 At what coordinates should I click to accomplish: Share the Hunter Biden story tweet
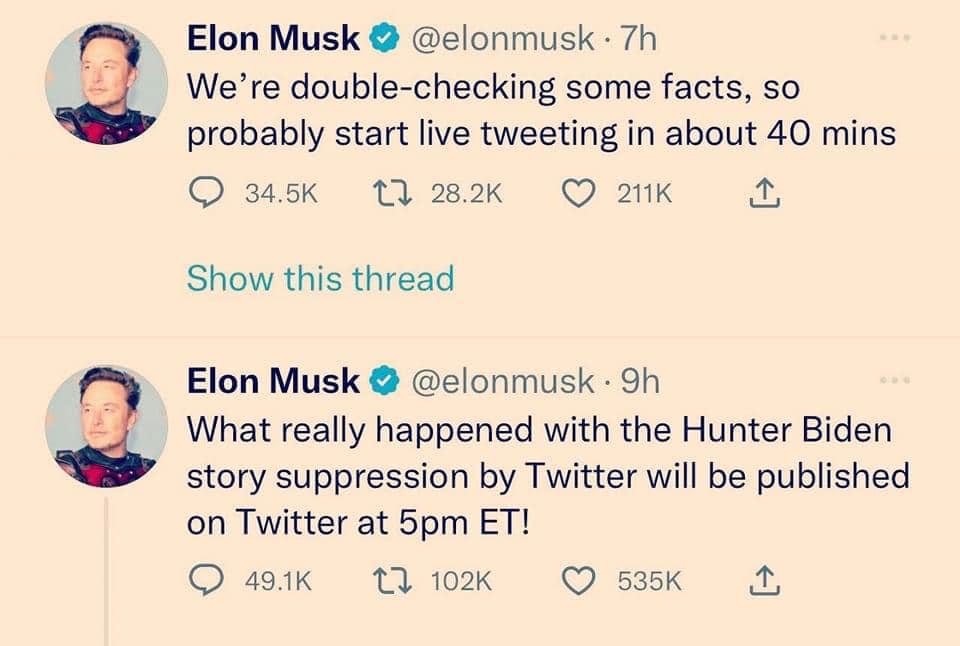764,580
